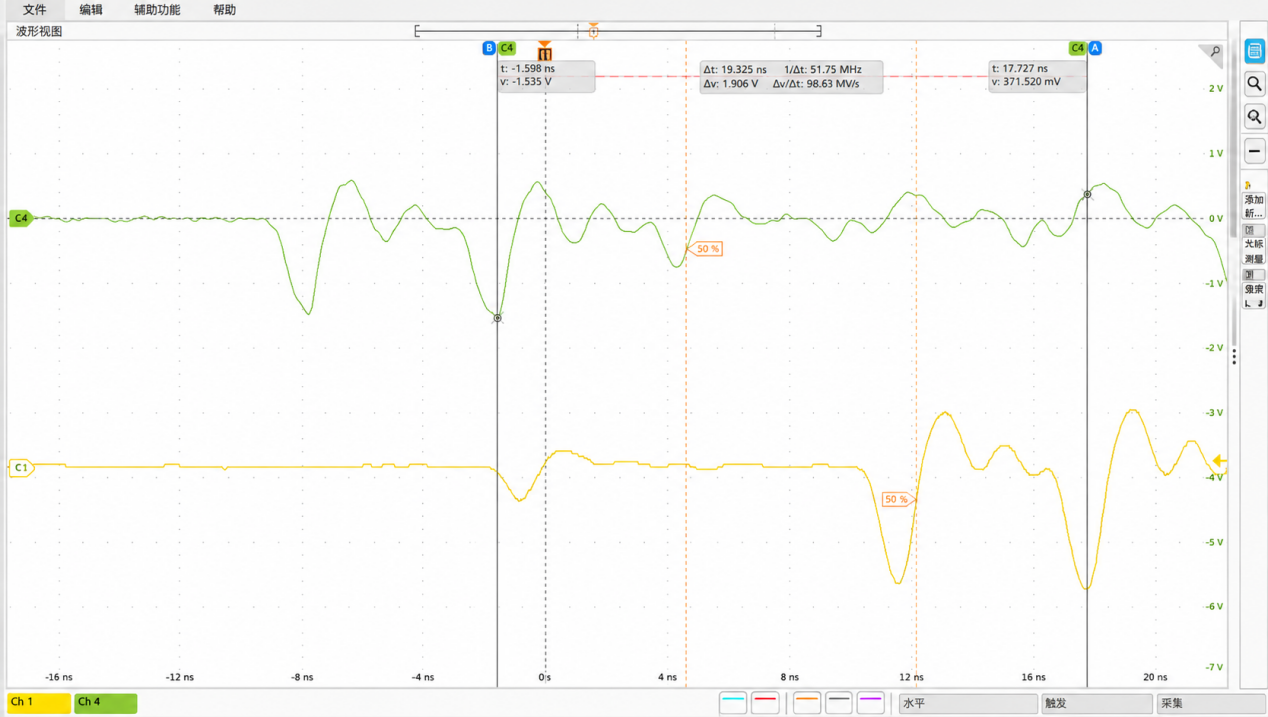
Task: Click the zoom magnifier in waveform corner
Action: [1214, 52]
